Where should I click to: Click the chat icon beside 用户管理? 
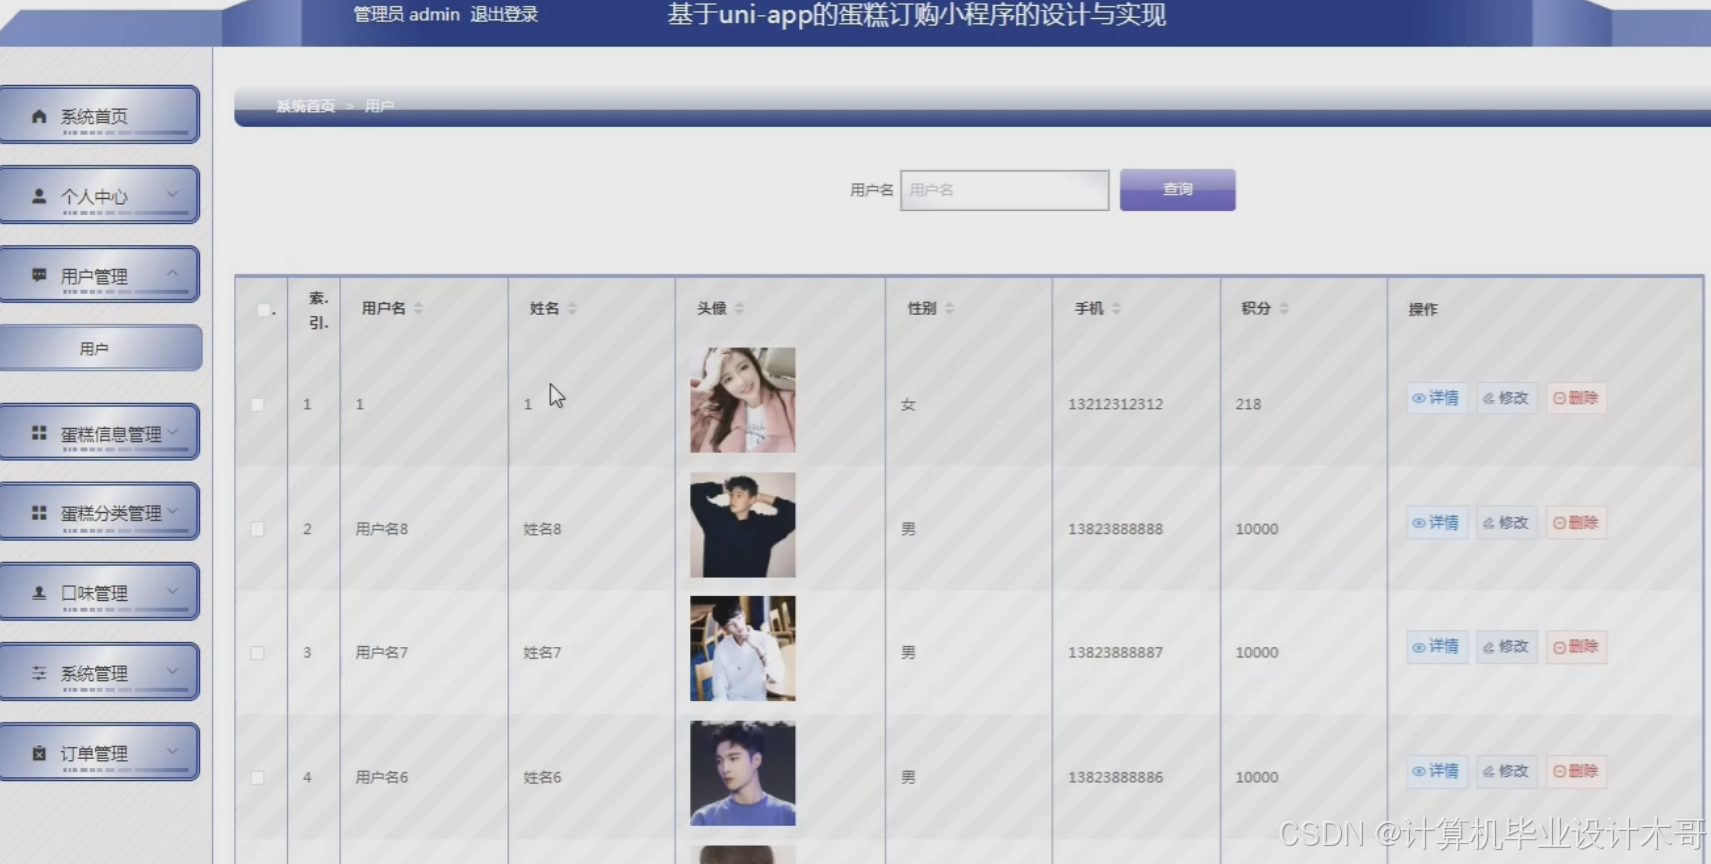(39, 275)
